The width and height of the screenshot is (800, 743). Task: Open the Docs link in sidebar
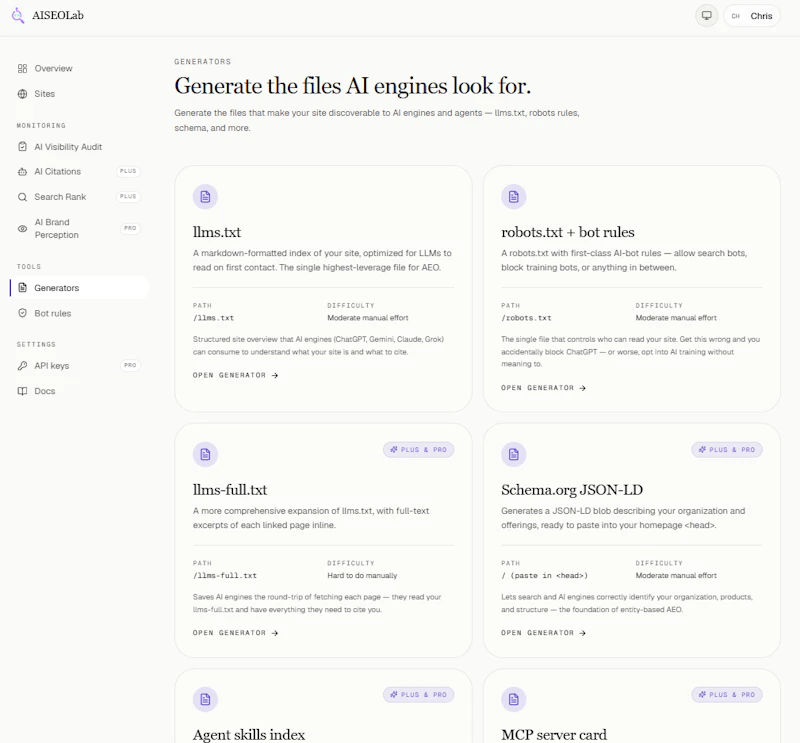(79, 391)
